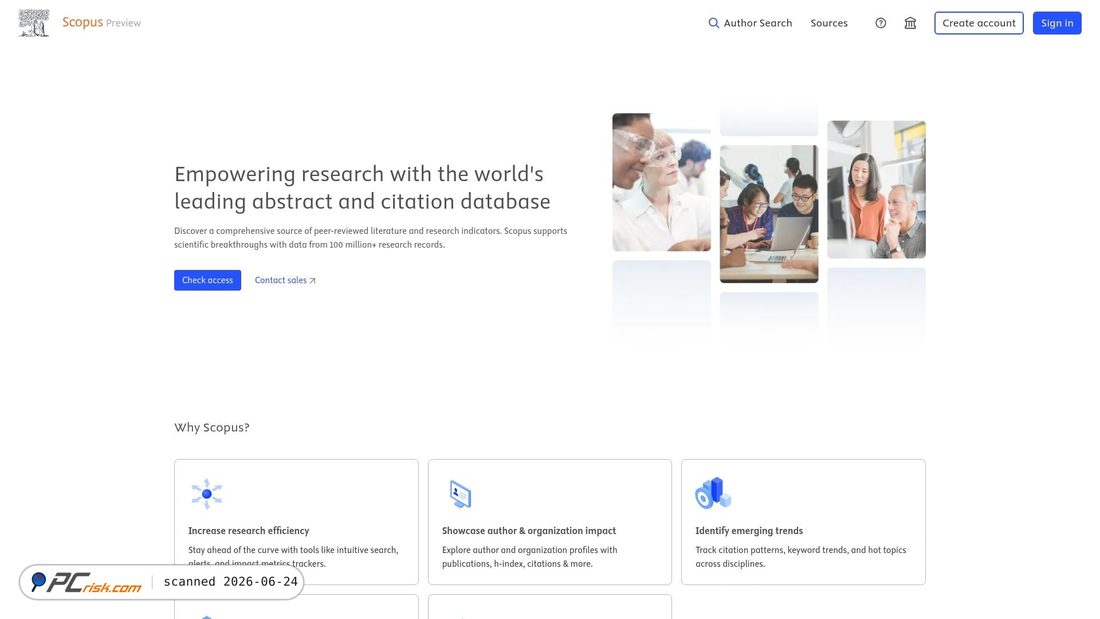Select Increase research efficiency heading
The height and width of the screenshot is (619, 1100).
(x=248, y=531)
